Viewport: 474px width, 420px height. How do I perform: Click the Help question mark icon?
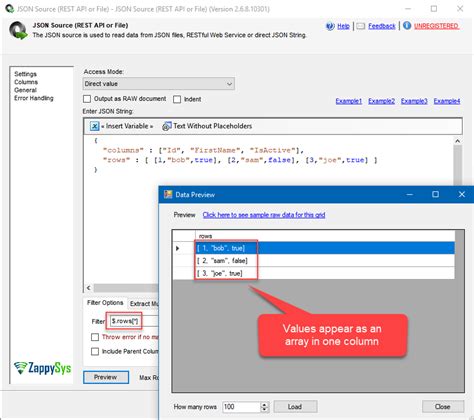(x=330, y=26)
